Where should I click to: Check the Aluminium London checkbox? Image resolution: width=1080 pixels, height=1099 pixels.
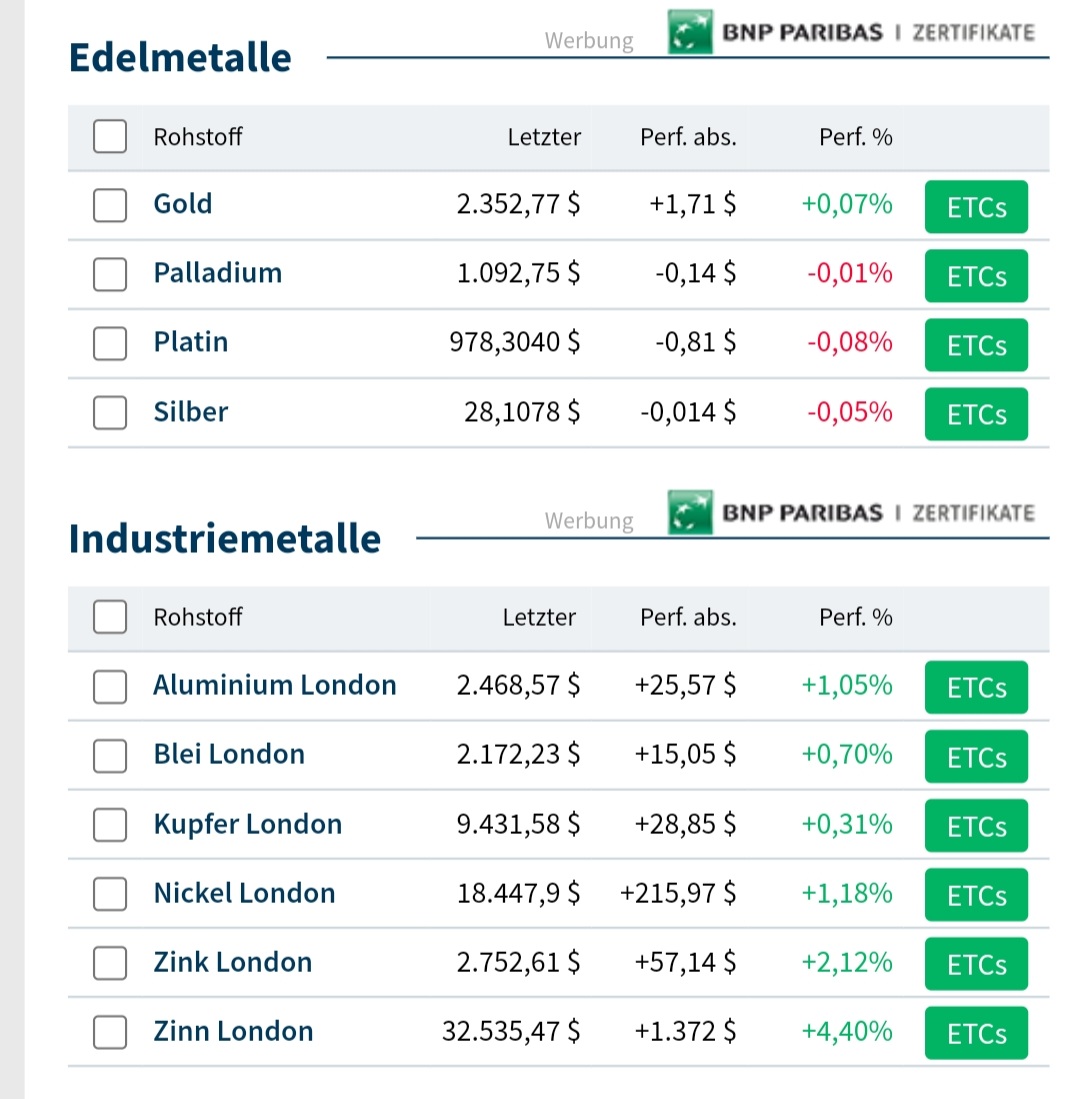click(110, 686)
